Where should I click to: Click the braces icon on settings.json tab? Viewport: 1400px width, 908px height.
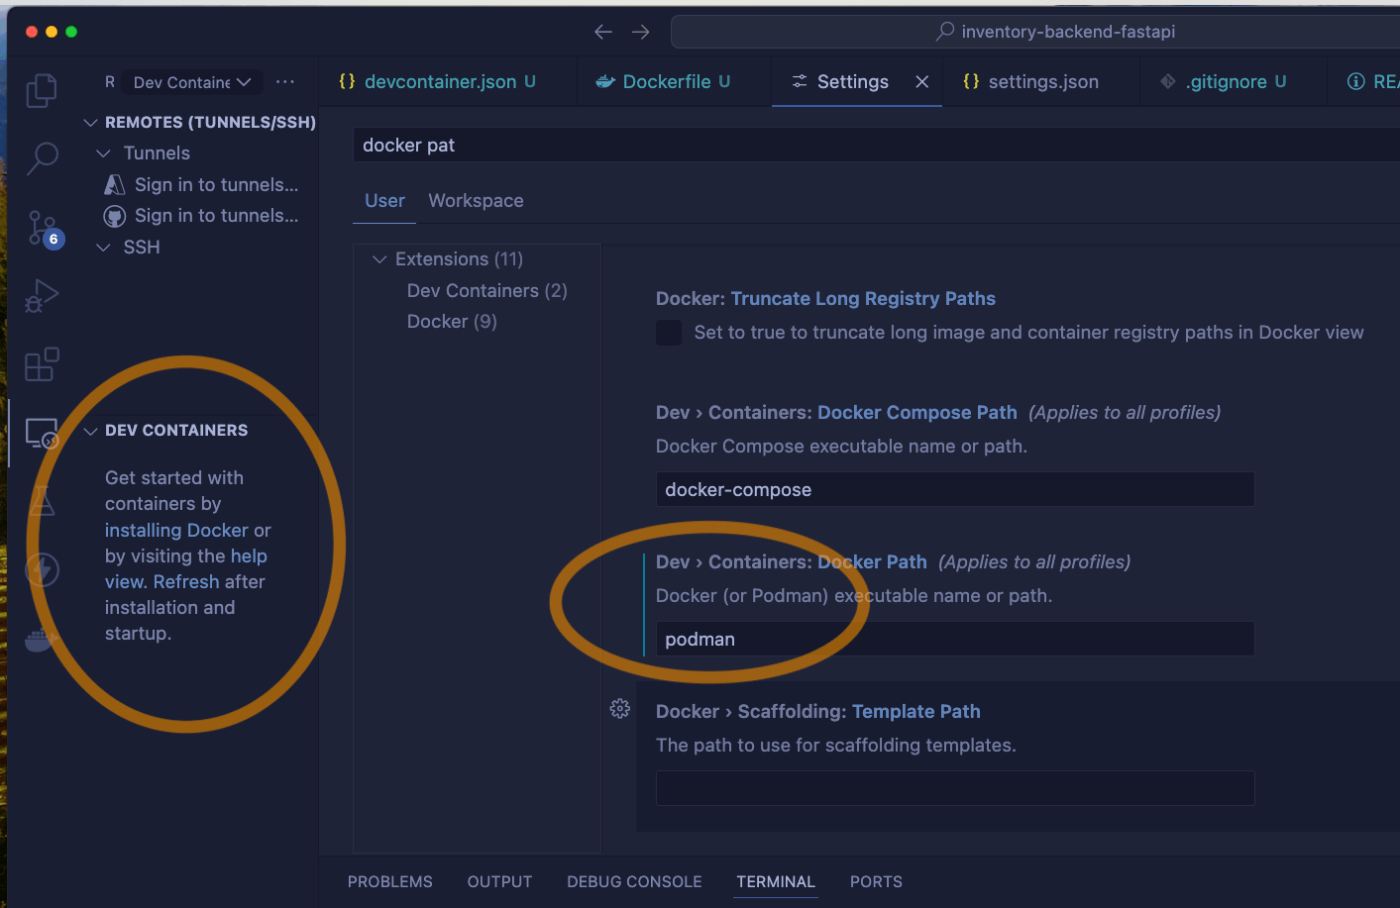click(x=971, y=82)
